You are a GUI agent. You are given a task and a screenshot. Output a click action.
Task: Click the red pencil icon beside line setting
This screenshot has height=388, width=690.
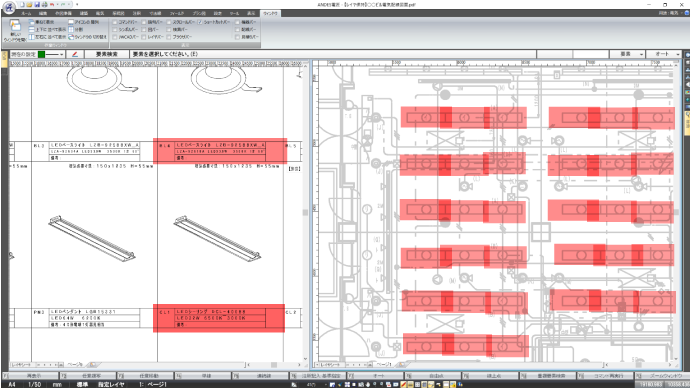(75, 54)
